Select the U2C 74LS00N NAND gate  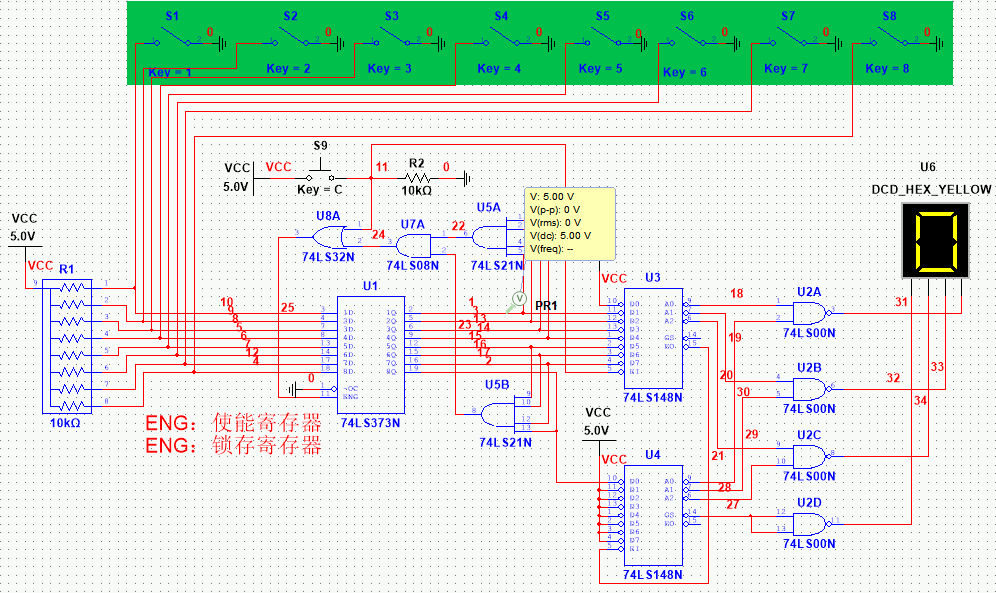click(811, 456)
